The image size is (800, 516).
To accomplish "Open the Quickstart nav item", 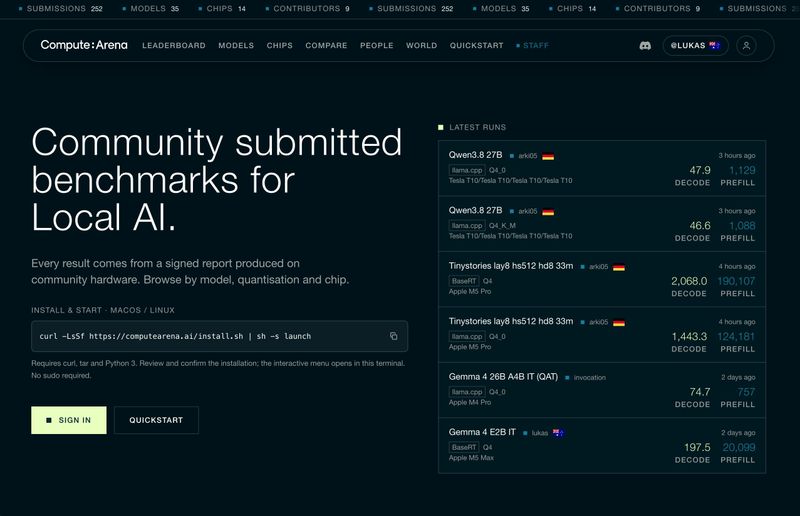I will tap(476, 45).
